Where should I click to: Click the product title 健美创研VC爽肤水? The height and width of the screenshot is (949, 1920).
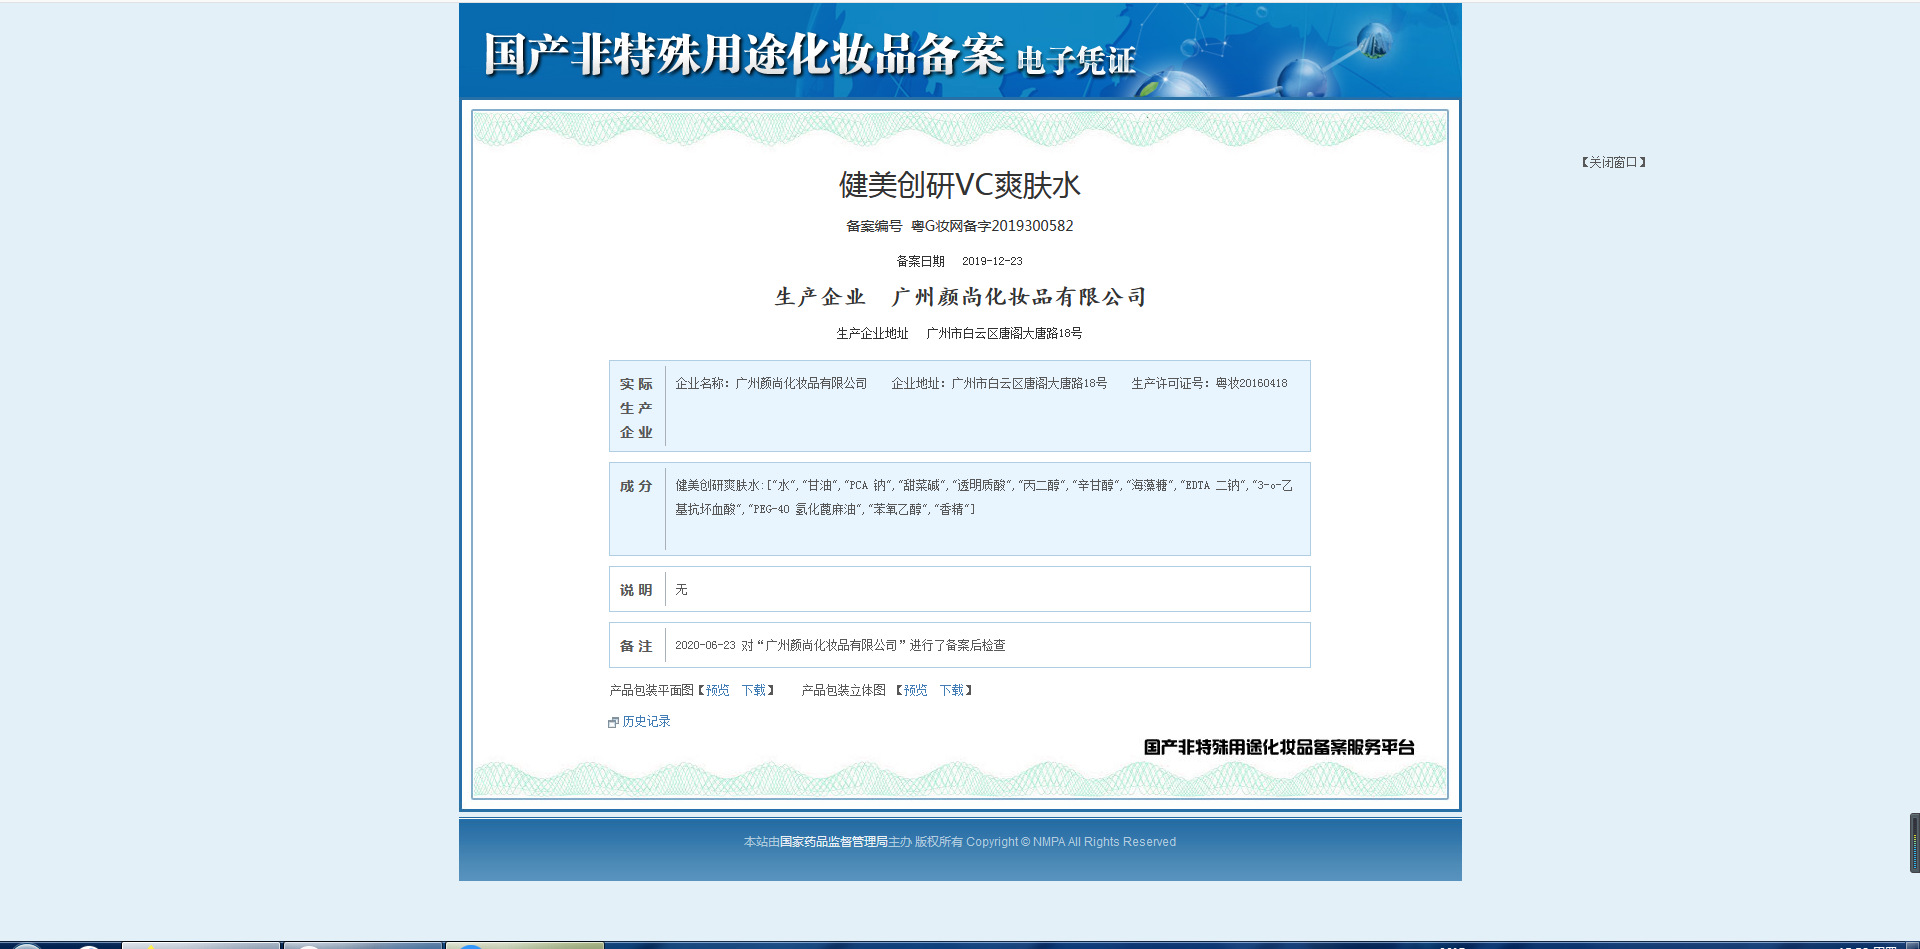(959, 185)
